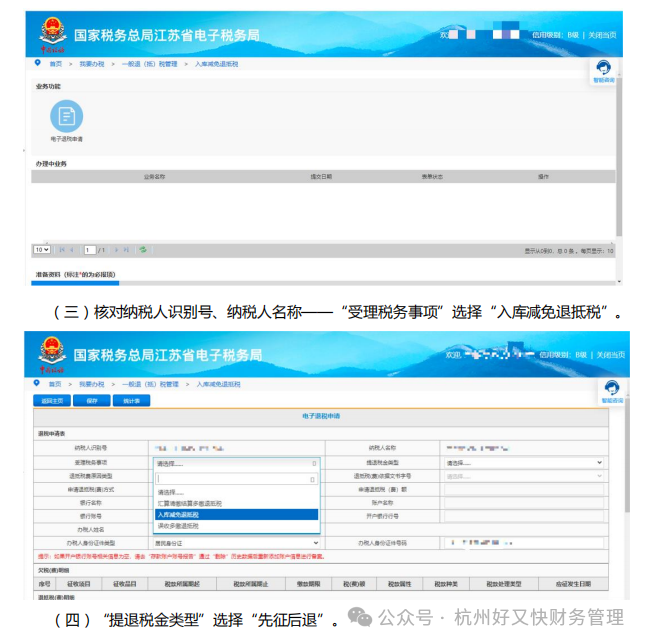
Task: Open 电子退税申请 round icon in top screenshot
Action: click(67, 116)
